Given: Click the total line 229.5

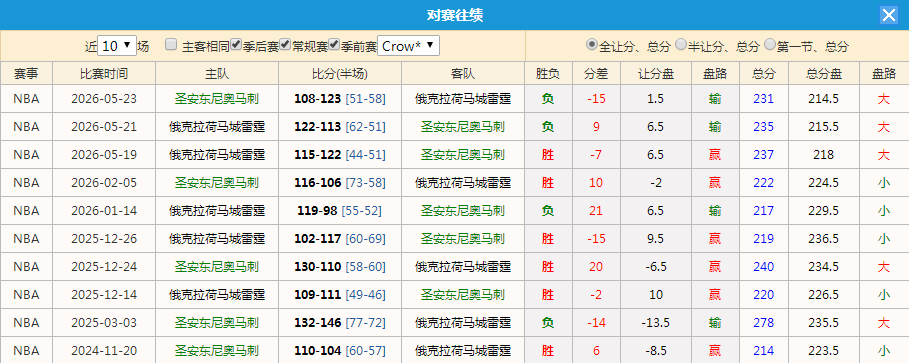Looking at the screenshot, I should coord(824,210).
